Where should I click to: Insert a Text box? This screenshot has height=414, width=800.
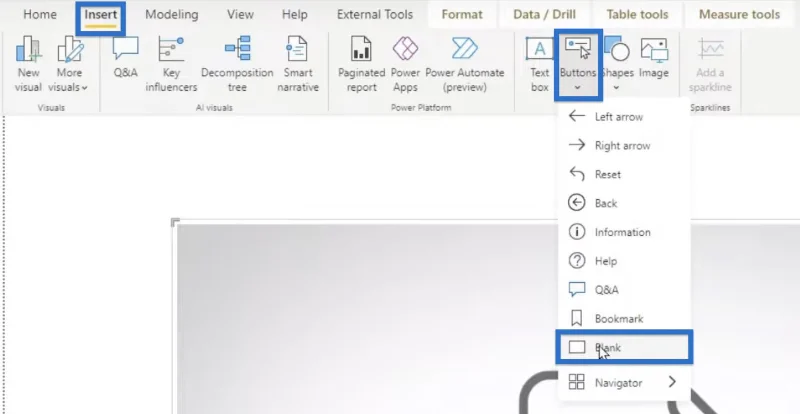pyautogui.click(x=539, y=64)
